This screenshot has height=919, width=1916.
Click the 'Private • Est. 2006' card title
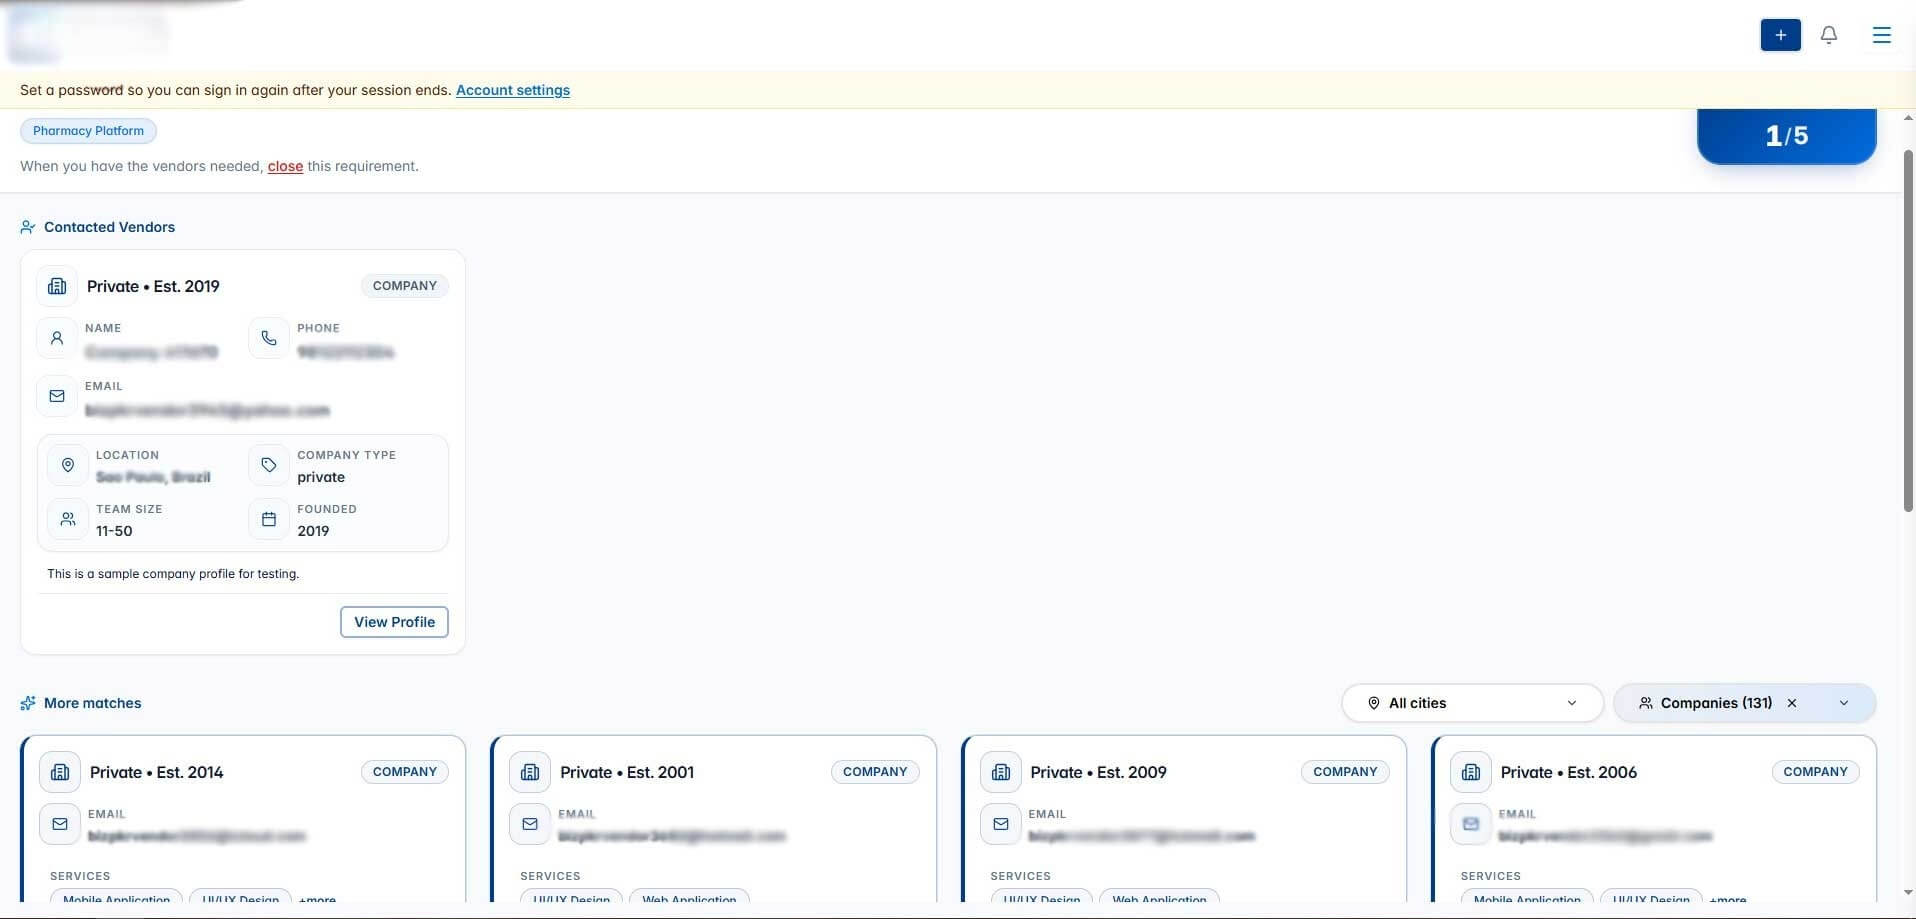coord(1568,772)
